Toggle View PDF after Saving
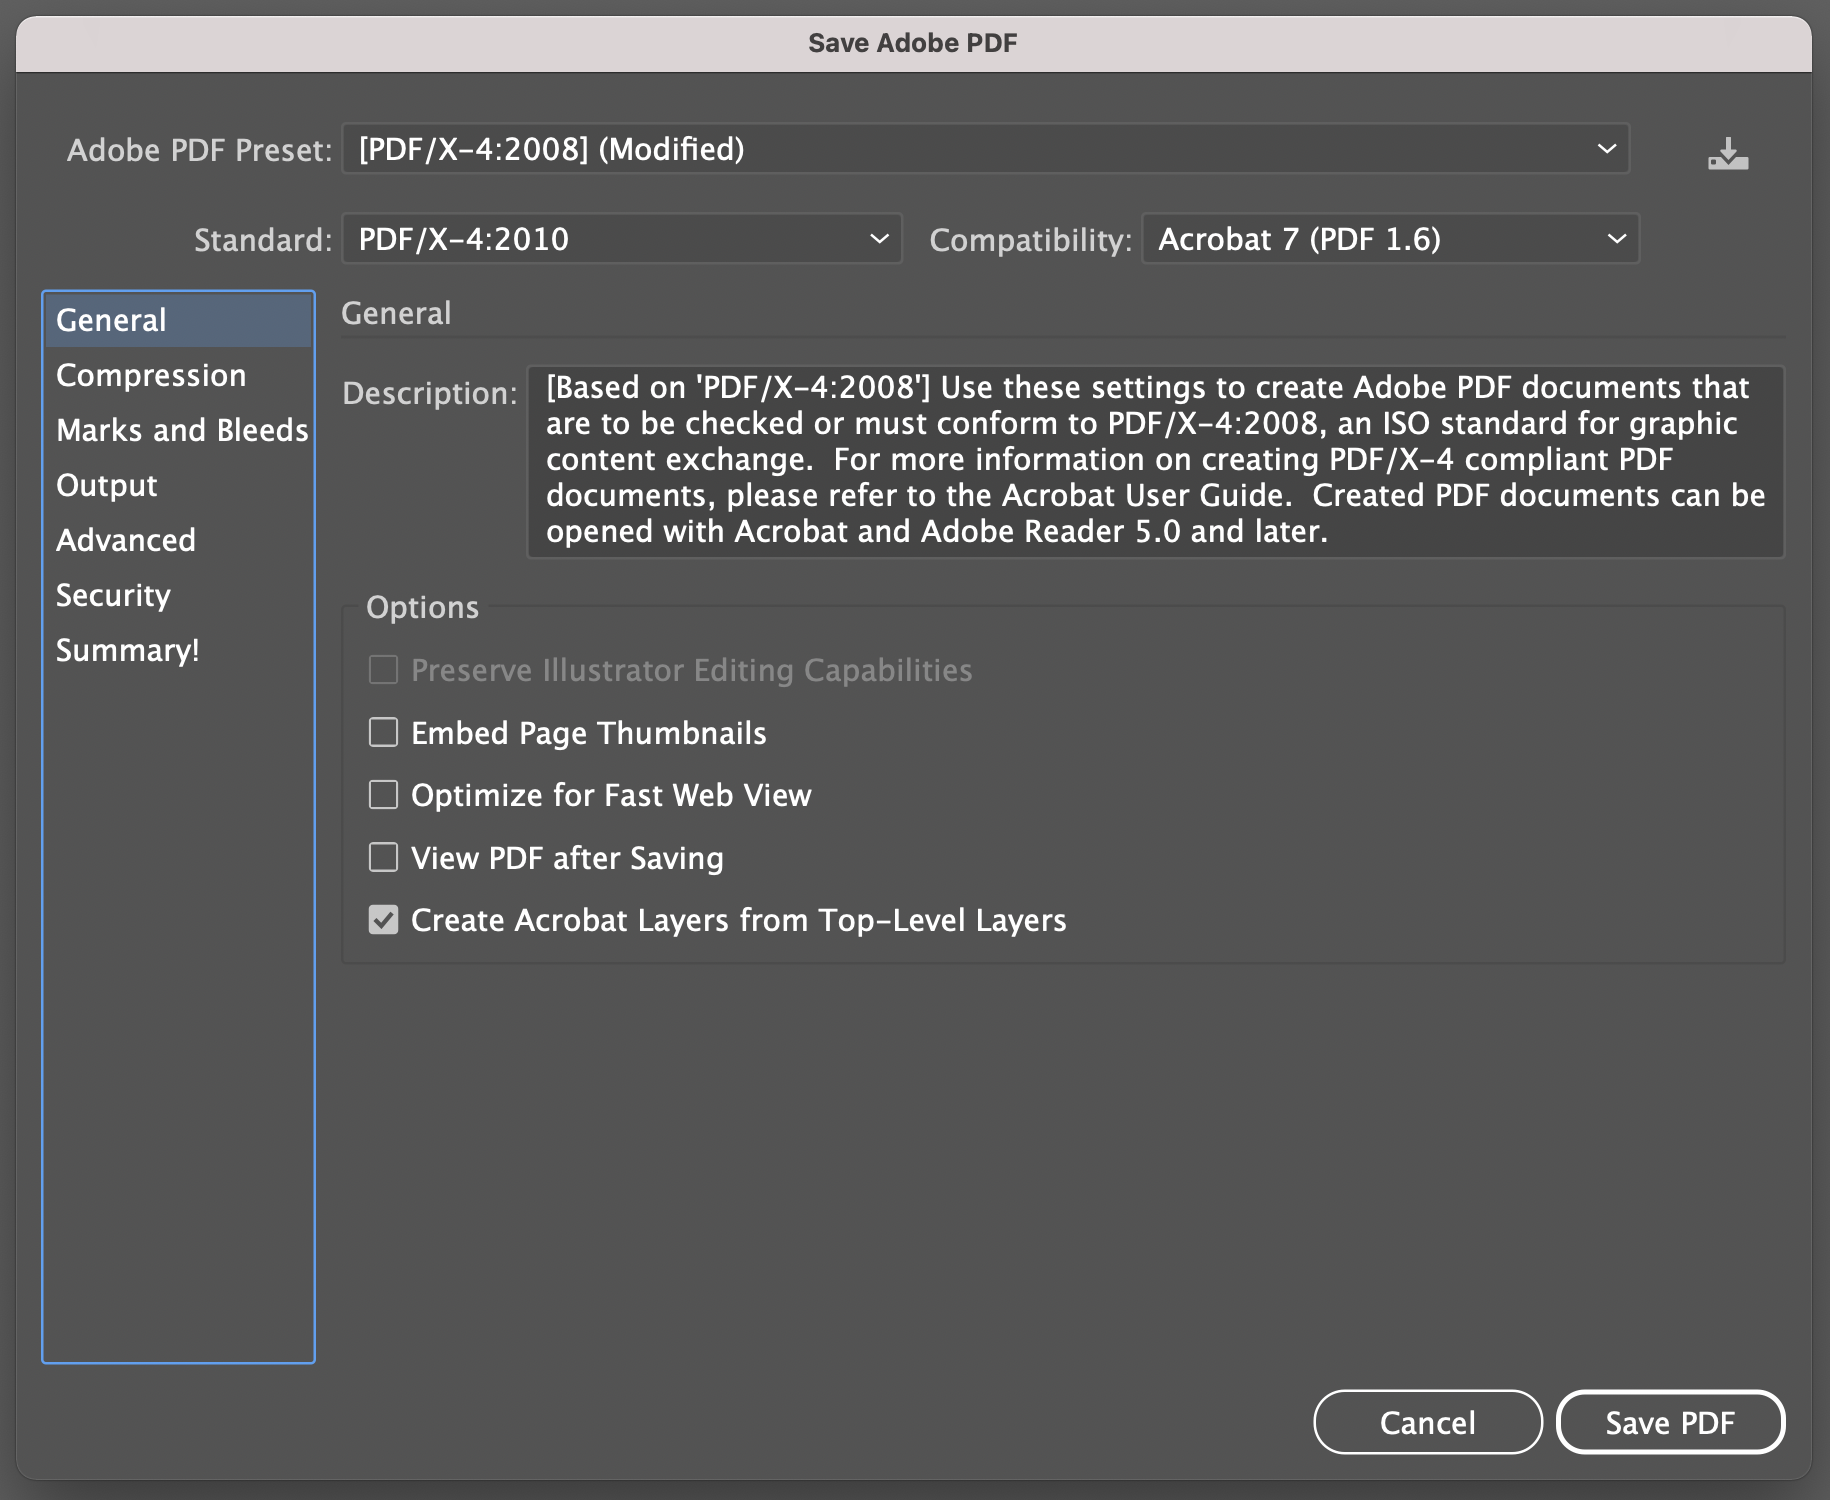 point(384,858)
